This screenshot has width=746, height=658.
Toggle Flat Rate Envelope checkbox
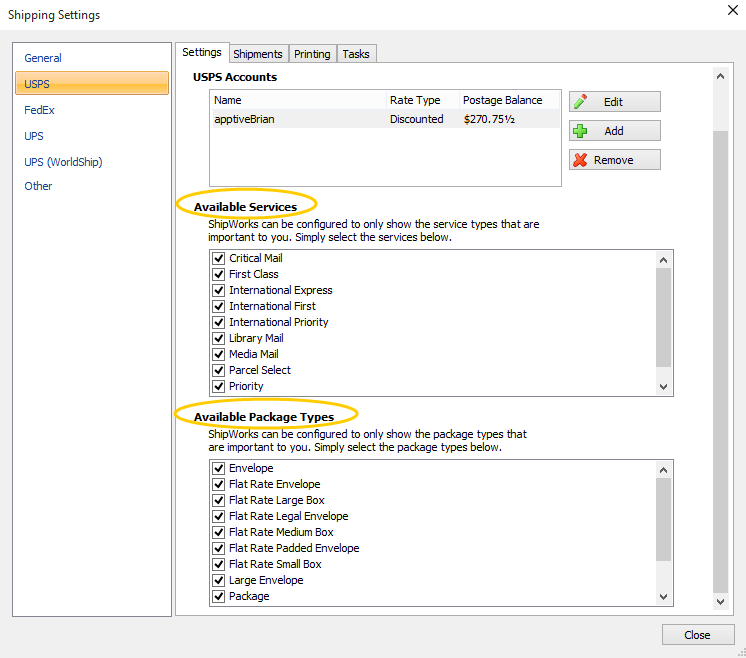[218, 484]
